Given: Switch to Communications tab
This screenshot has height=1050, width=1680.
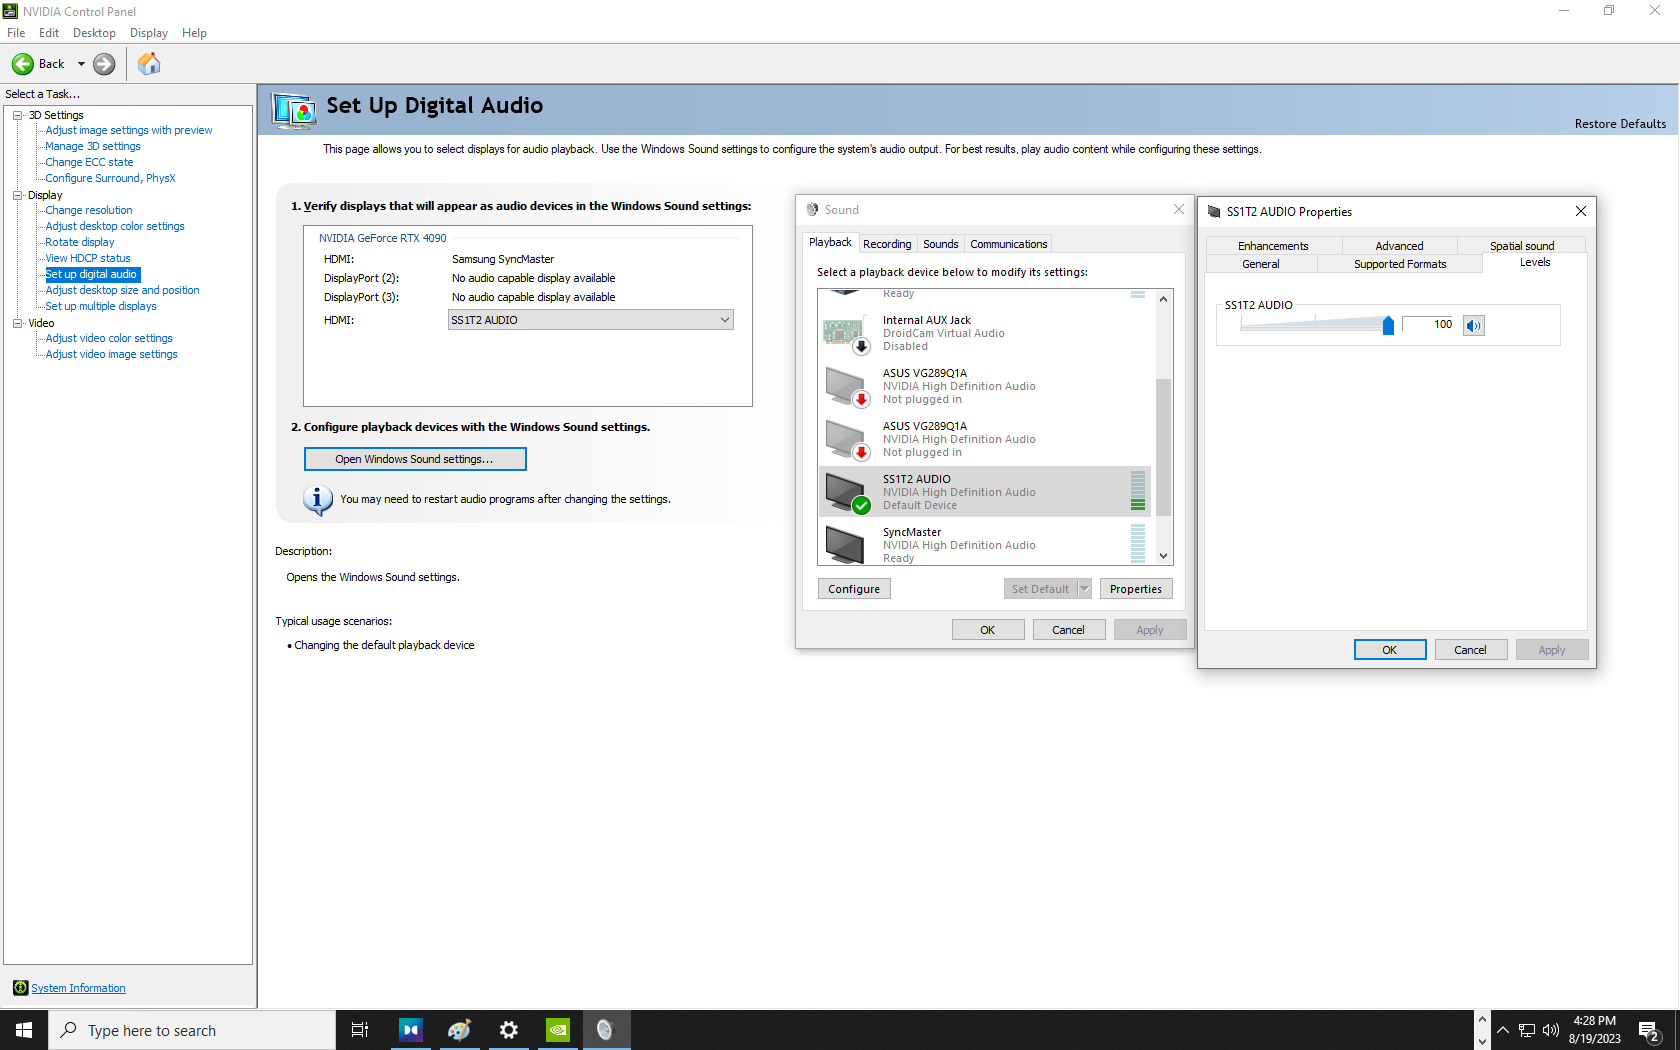Looking at the screenshot, I should pos(1008,244).
